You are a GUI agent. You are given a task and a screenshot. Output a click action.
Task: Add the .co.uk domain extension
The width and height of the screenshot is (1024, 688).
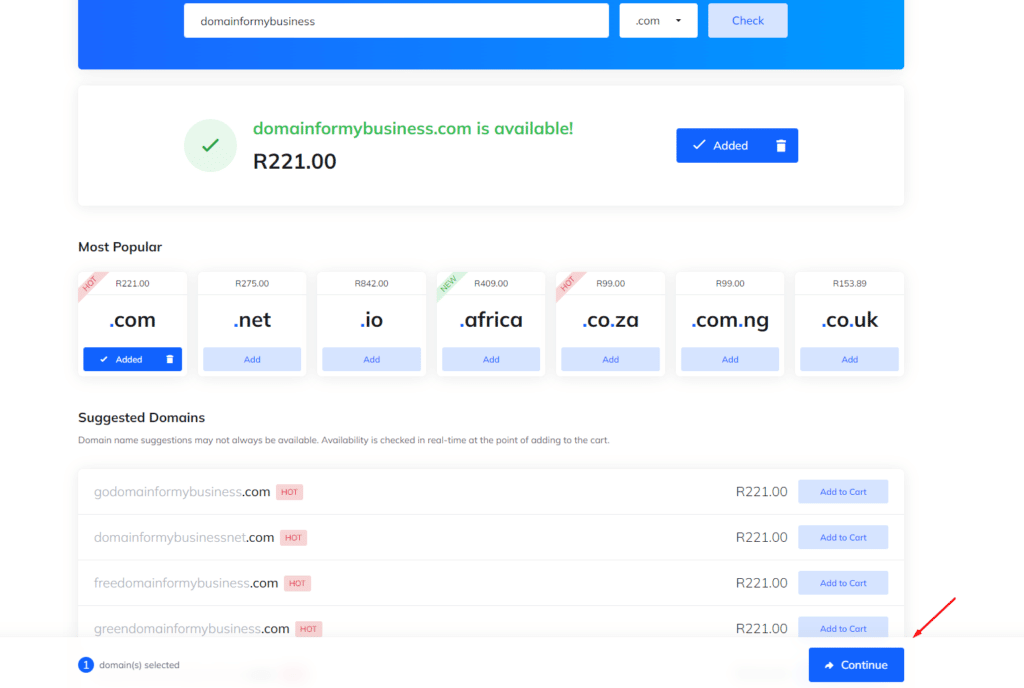(849, 358)
